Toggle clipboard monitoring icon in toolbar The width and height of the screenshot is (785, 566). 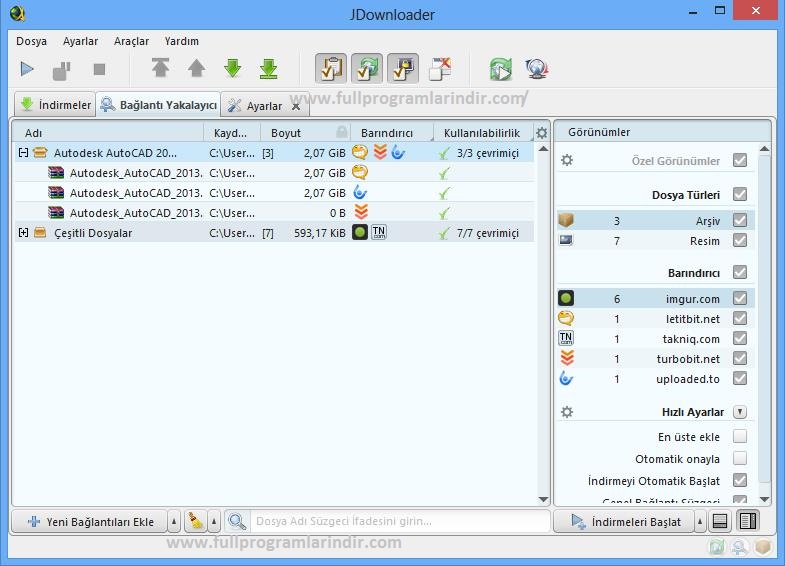pyautogui.click(x=330, y=69)
